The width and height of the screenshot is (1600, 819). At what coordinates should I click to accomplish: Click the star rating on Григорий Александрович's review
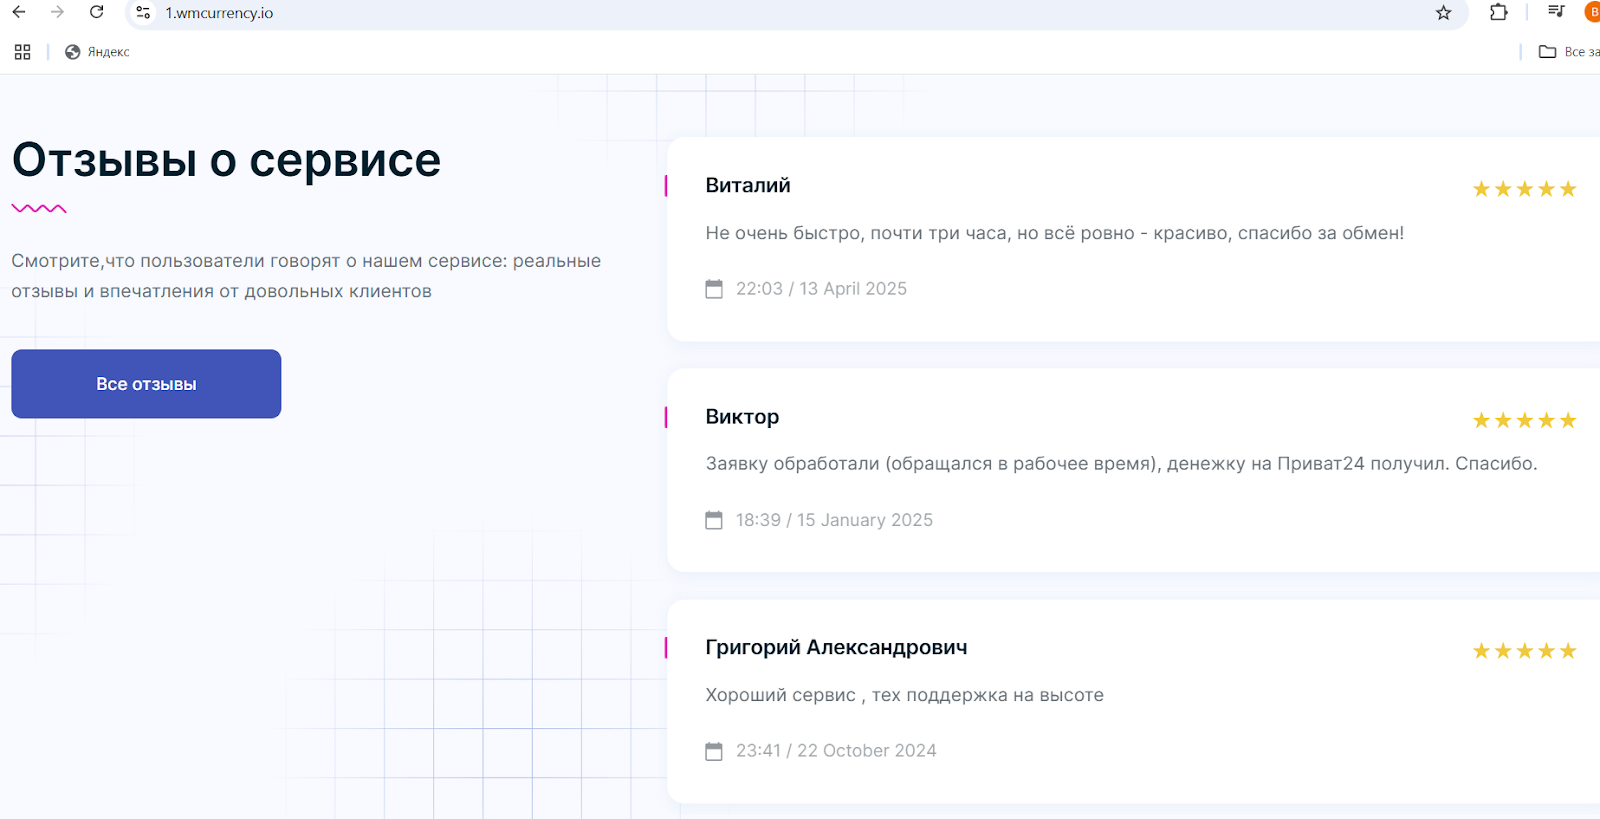[x=1524, y=651]
